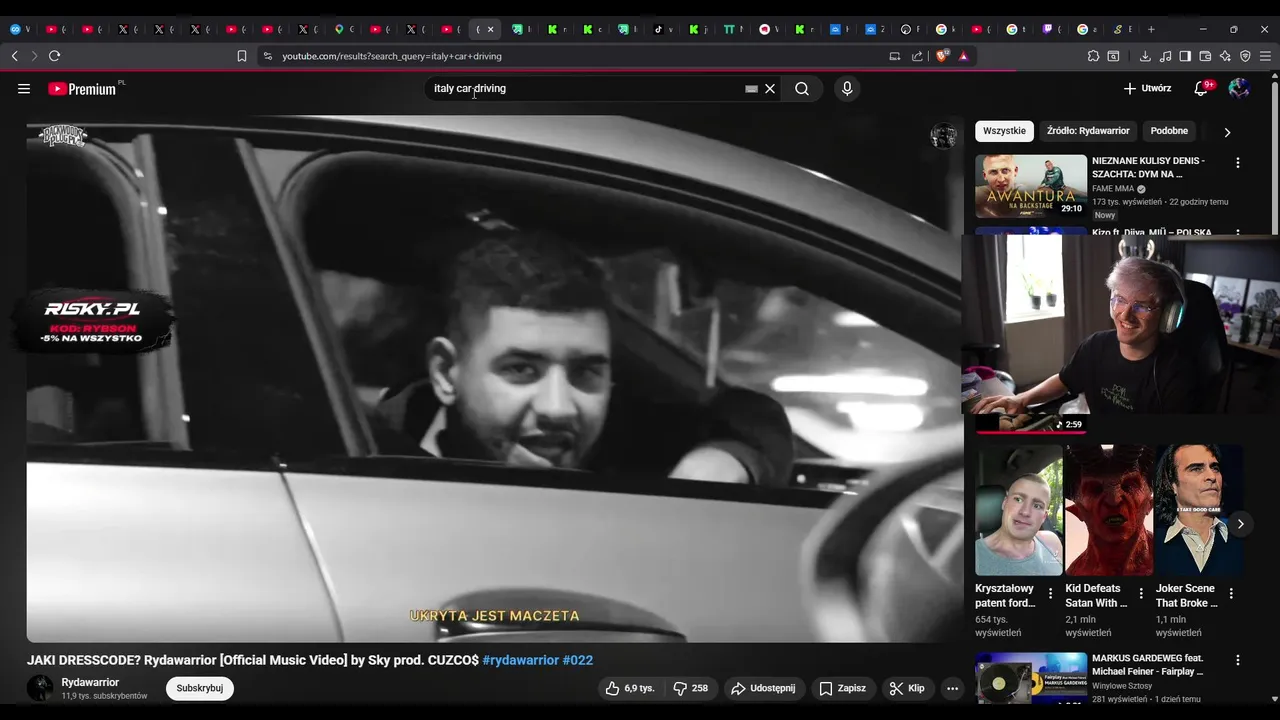Select the Źródło: Rydawarrior filter chip
Image resolution: width=1280 pixels, height=720 pixels.
pyautogui.click(x=1088, y=131)
